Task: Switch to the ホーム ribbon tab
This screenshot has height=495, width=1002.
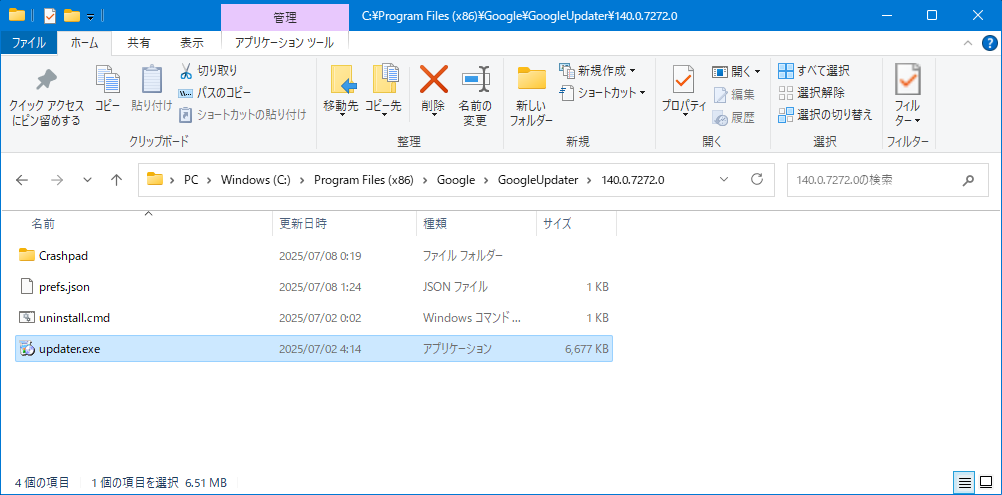Action: 84,43
